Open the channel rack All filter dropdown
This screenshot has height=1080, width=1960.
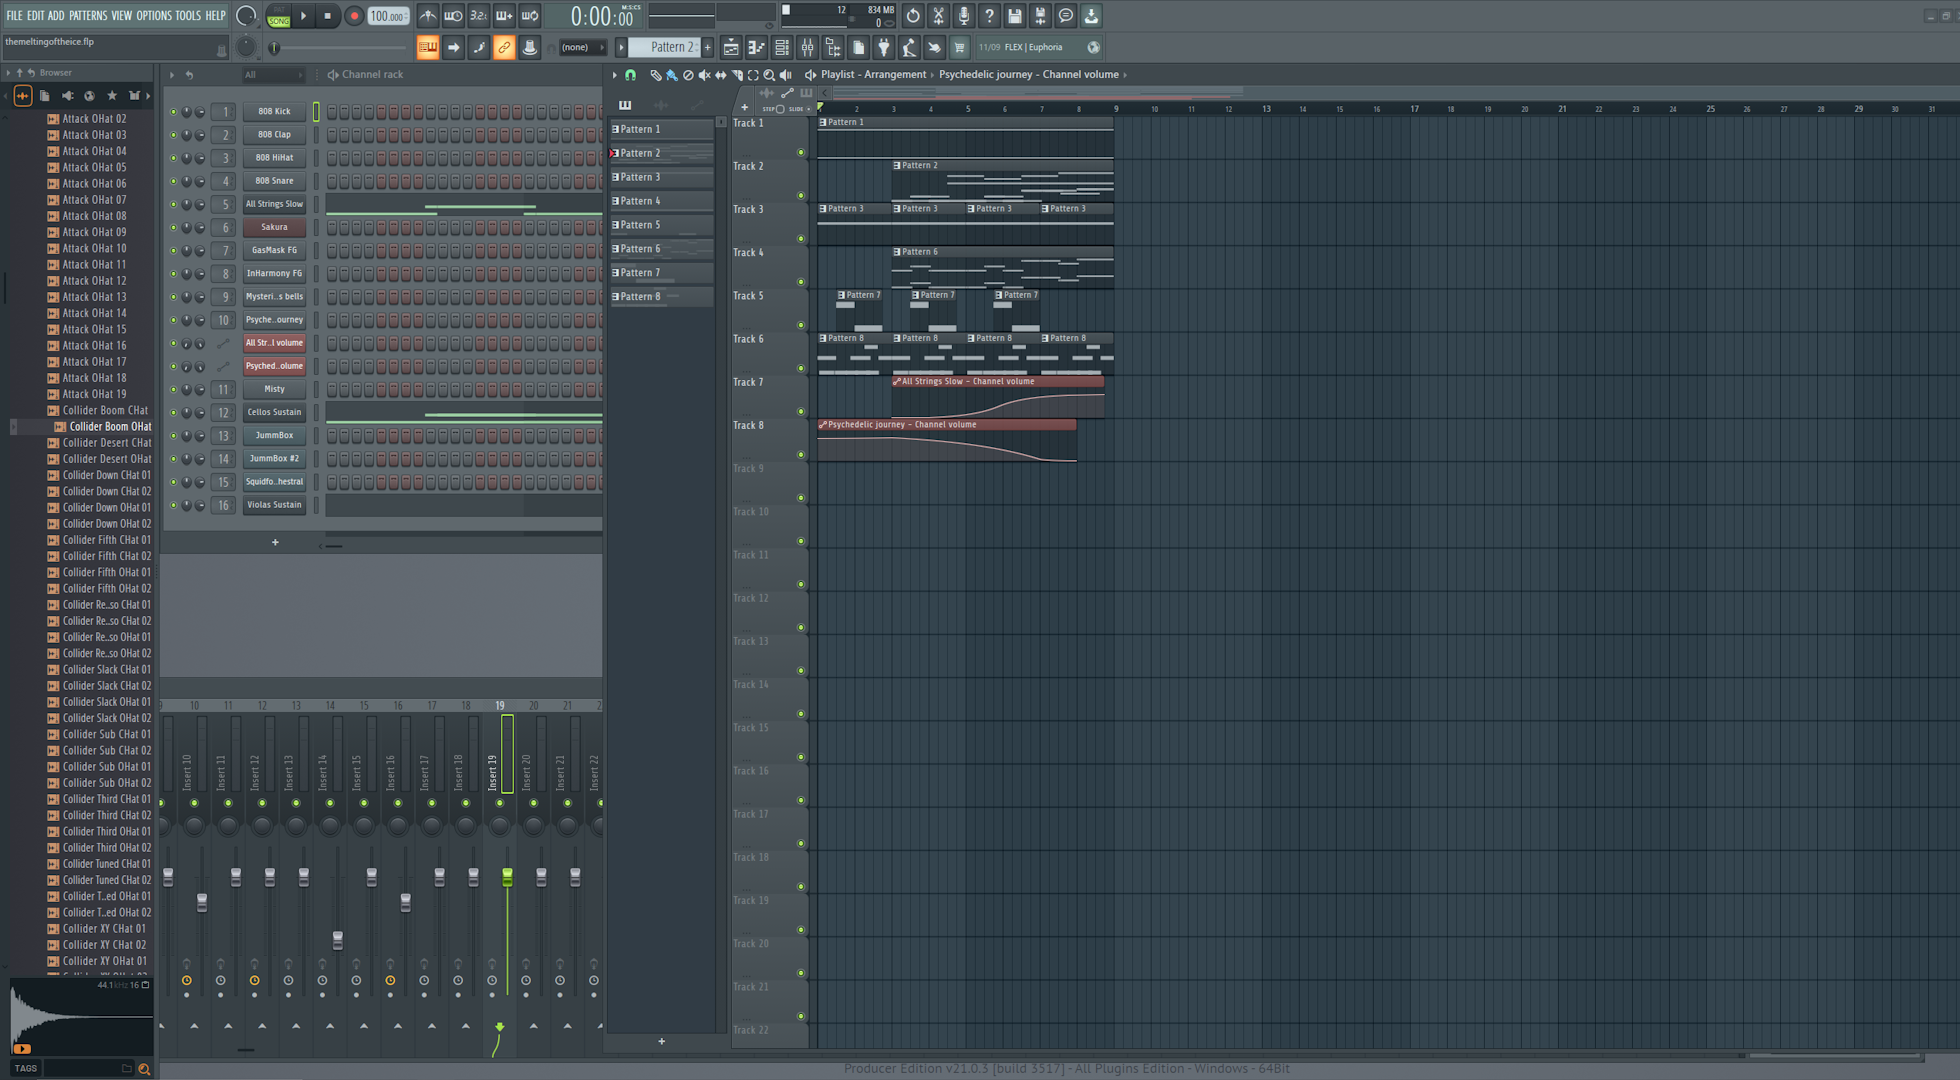click(272, 75)
